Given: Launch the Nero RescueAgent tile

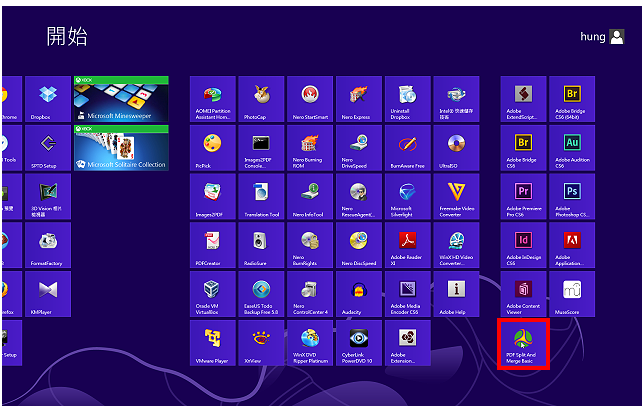Looking at the screenshot, I should click(359, 197).
